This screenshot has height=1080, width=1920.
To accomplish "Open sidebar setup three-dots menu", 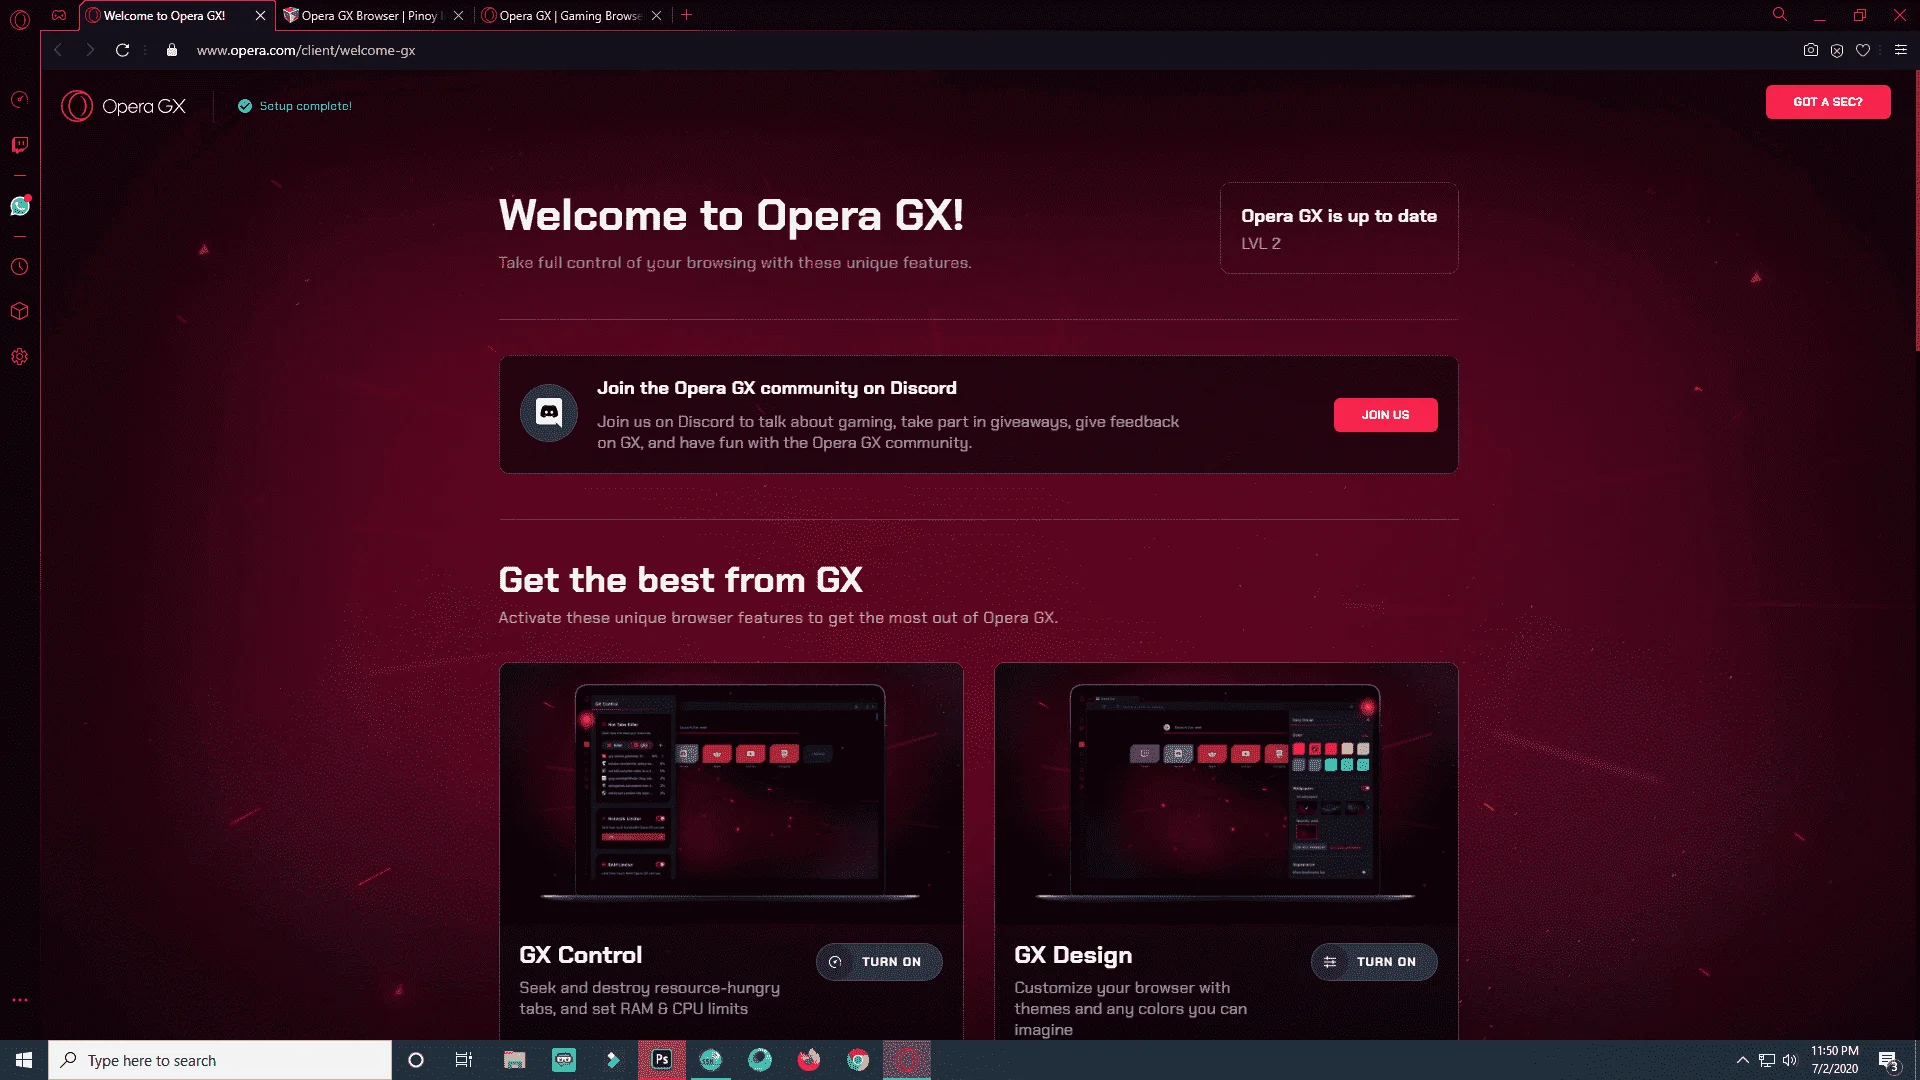I will click(19, 1000).
